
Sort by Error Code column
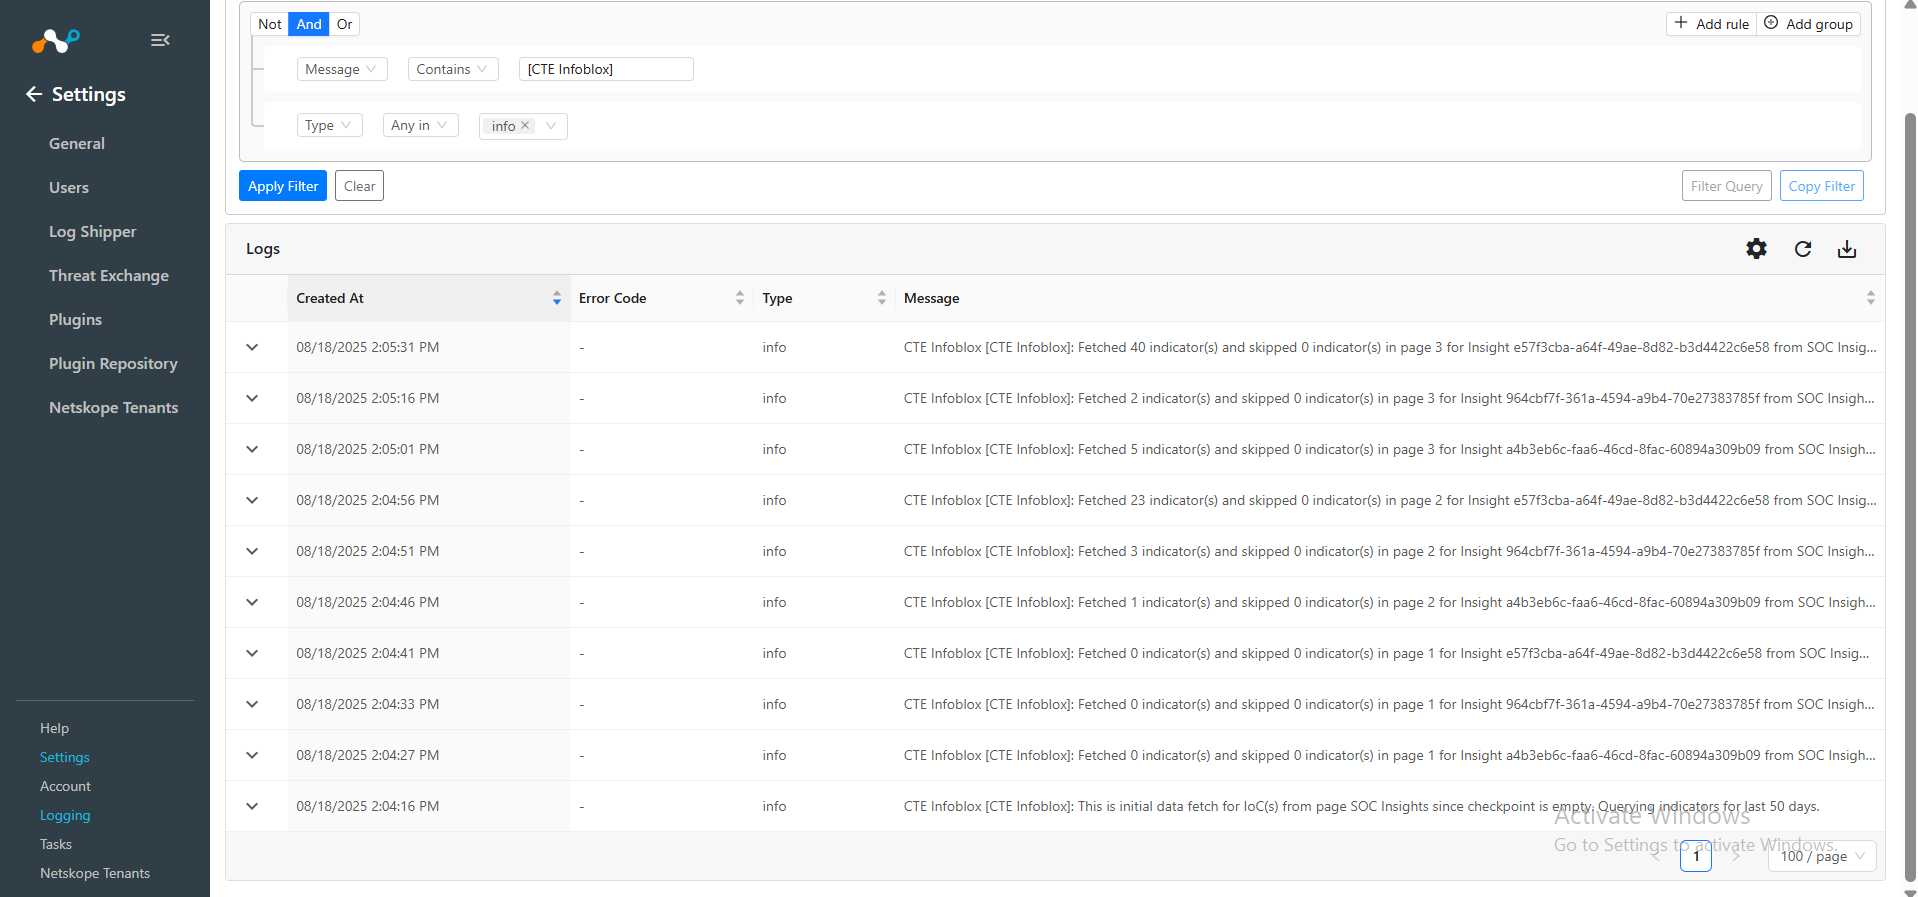(x=740, y=298)
